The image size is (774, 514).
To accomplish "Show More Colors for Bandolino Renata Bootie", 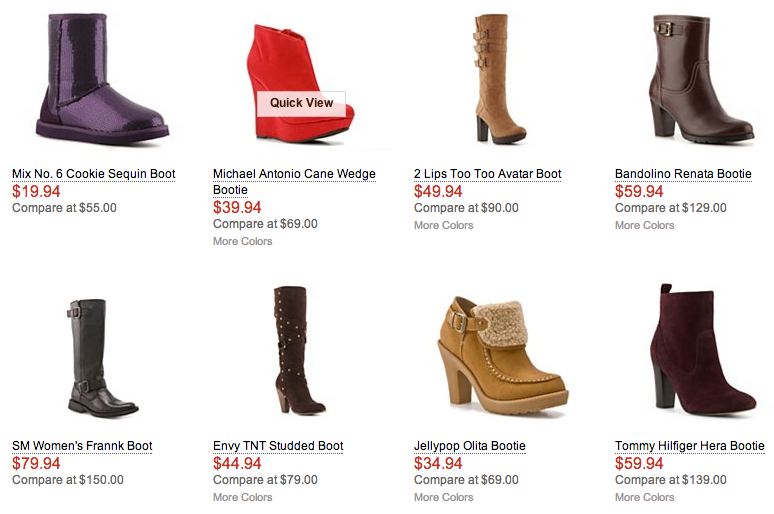I will pos(645,225).
